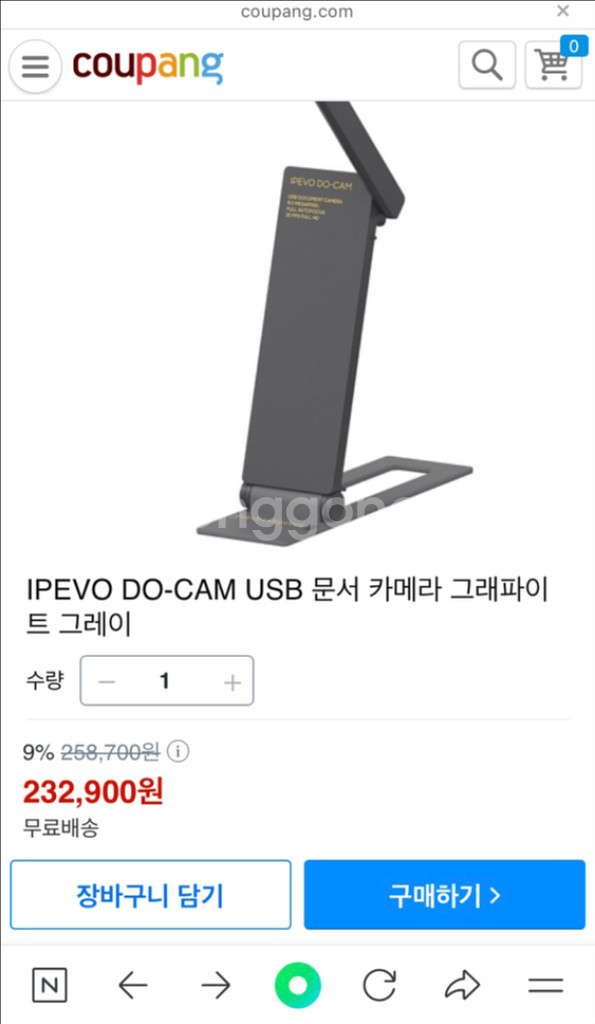Click the coupang.com address text
Image resolution: width=595 pixels, height=1024 pixels.
297,12
